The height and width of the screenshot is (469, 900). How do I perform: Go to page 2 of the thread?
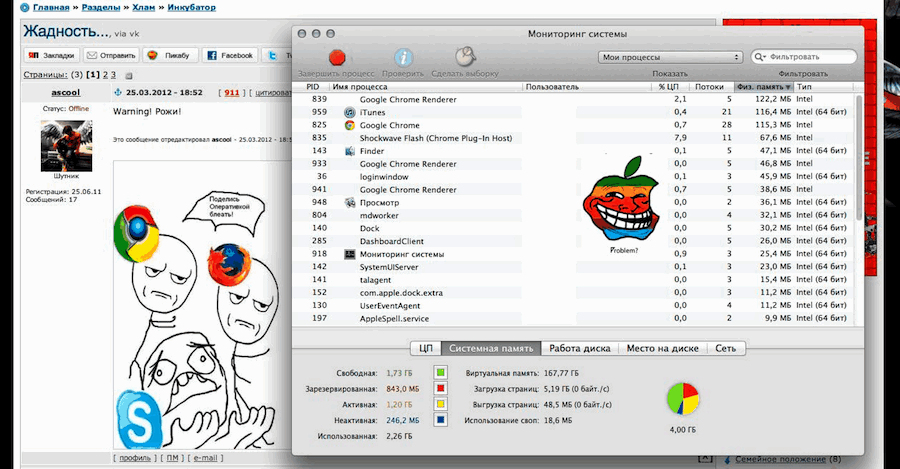pos(105,75)
